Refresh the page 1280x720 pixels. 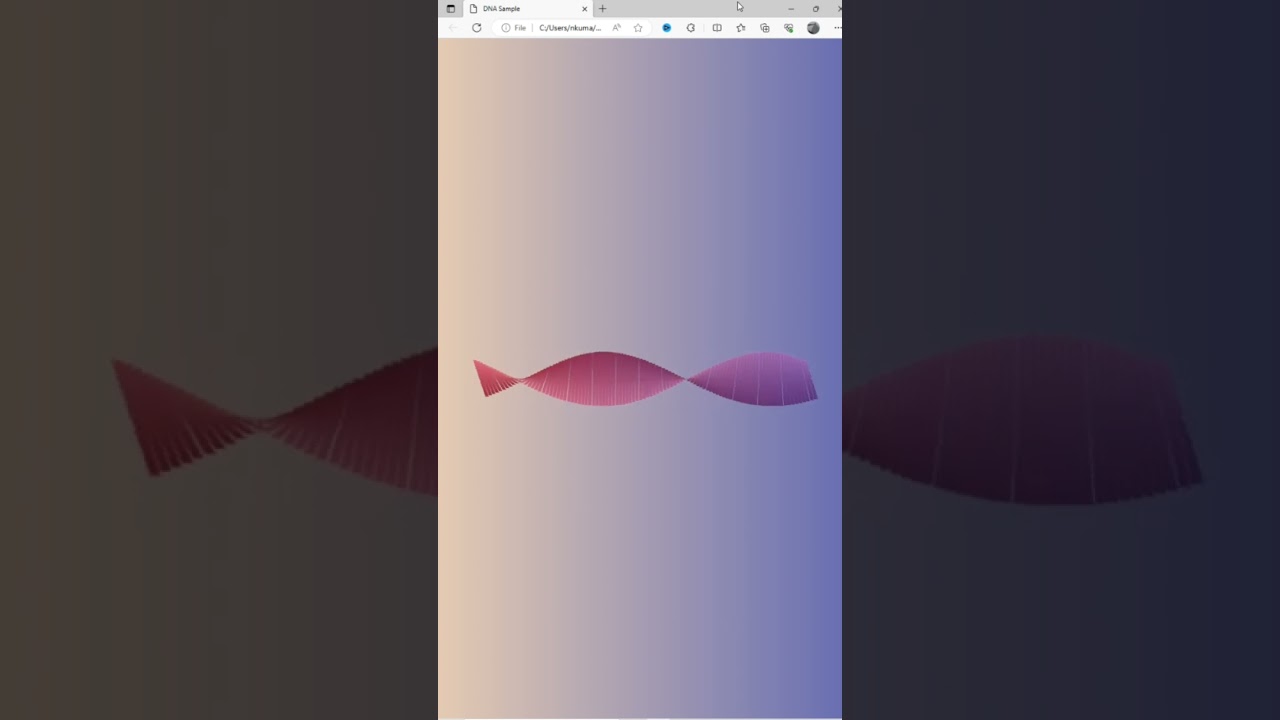476,28
